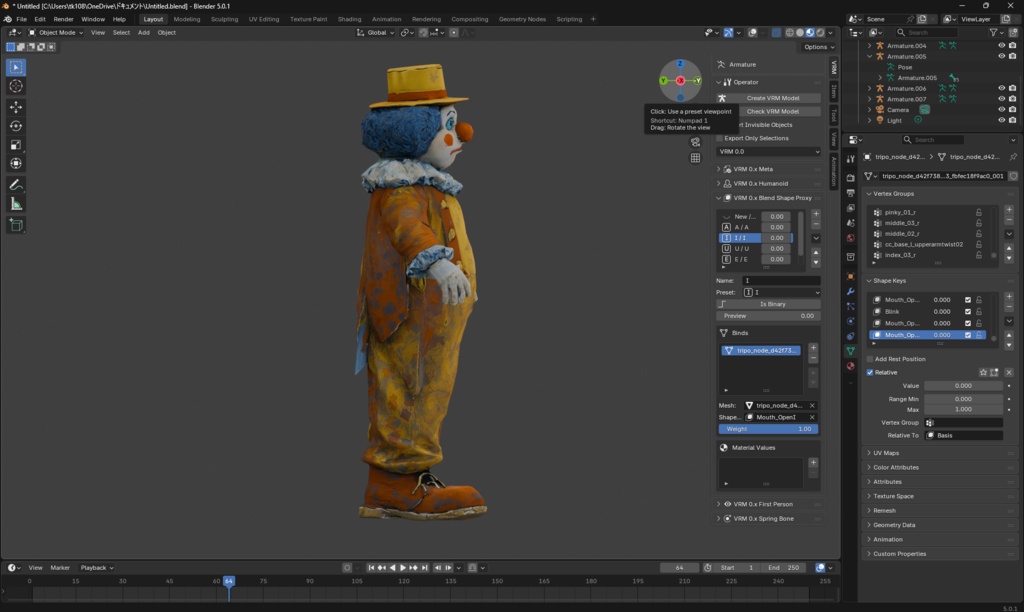
Task: Open Marker menu in timeline
Action: pos(60,568)
